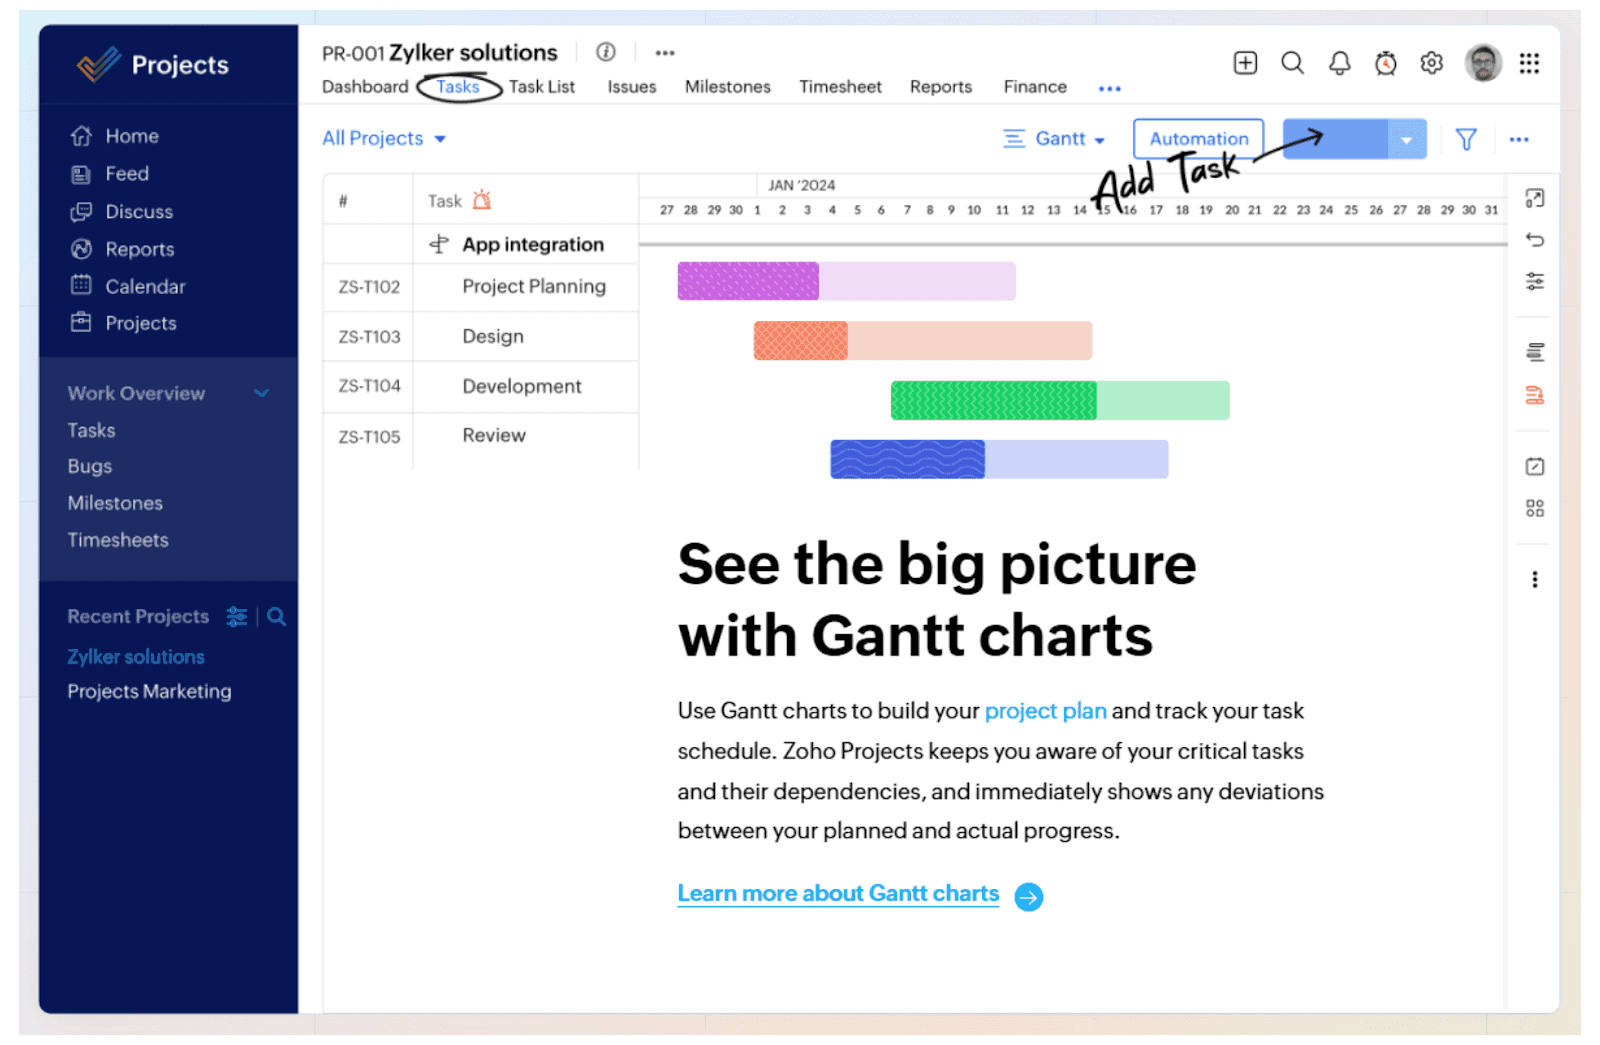Screen dimensions: 1600x1045
Task: Click the full screen expand icon
Action: pyautogui.click(x=1535, y=198)
